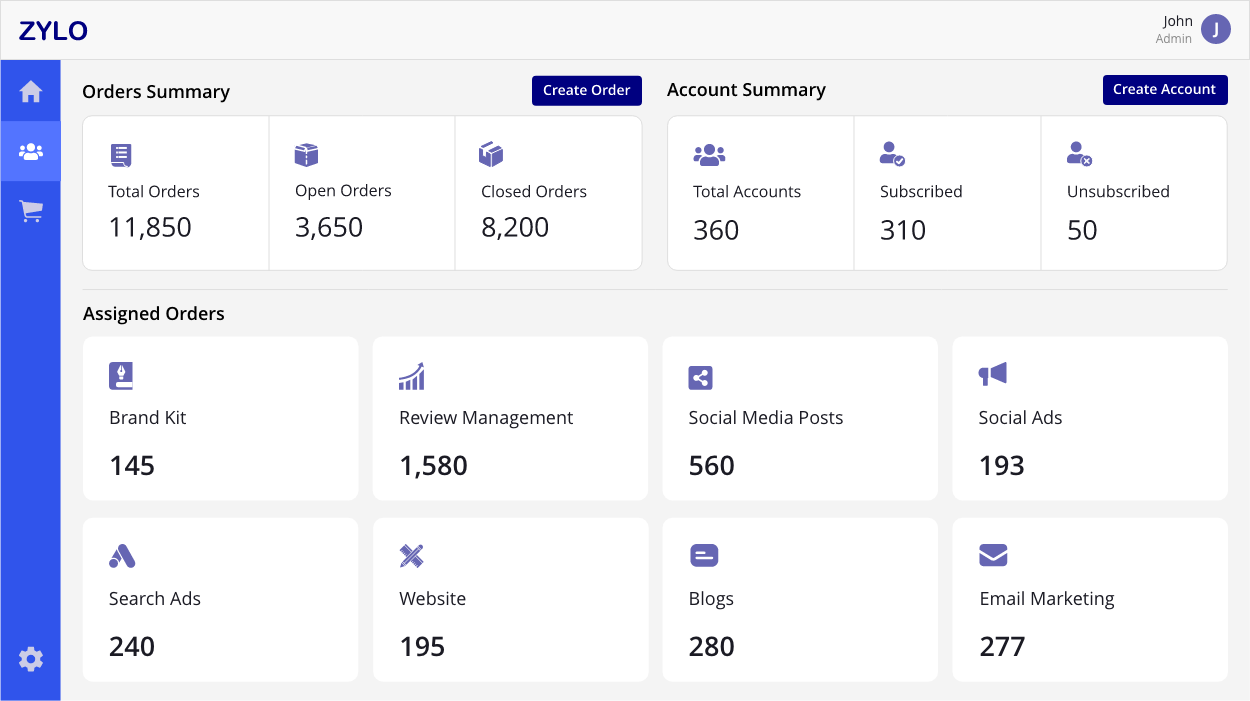This screenshot has height=701, width=1250.
Task: Click the Blogs icon
Action: tap(704, 556)
